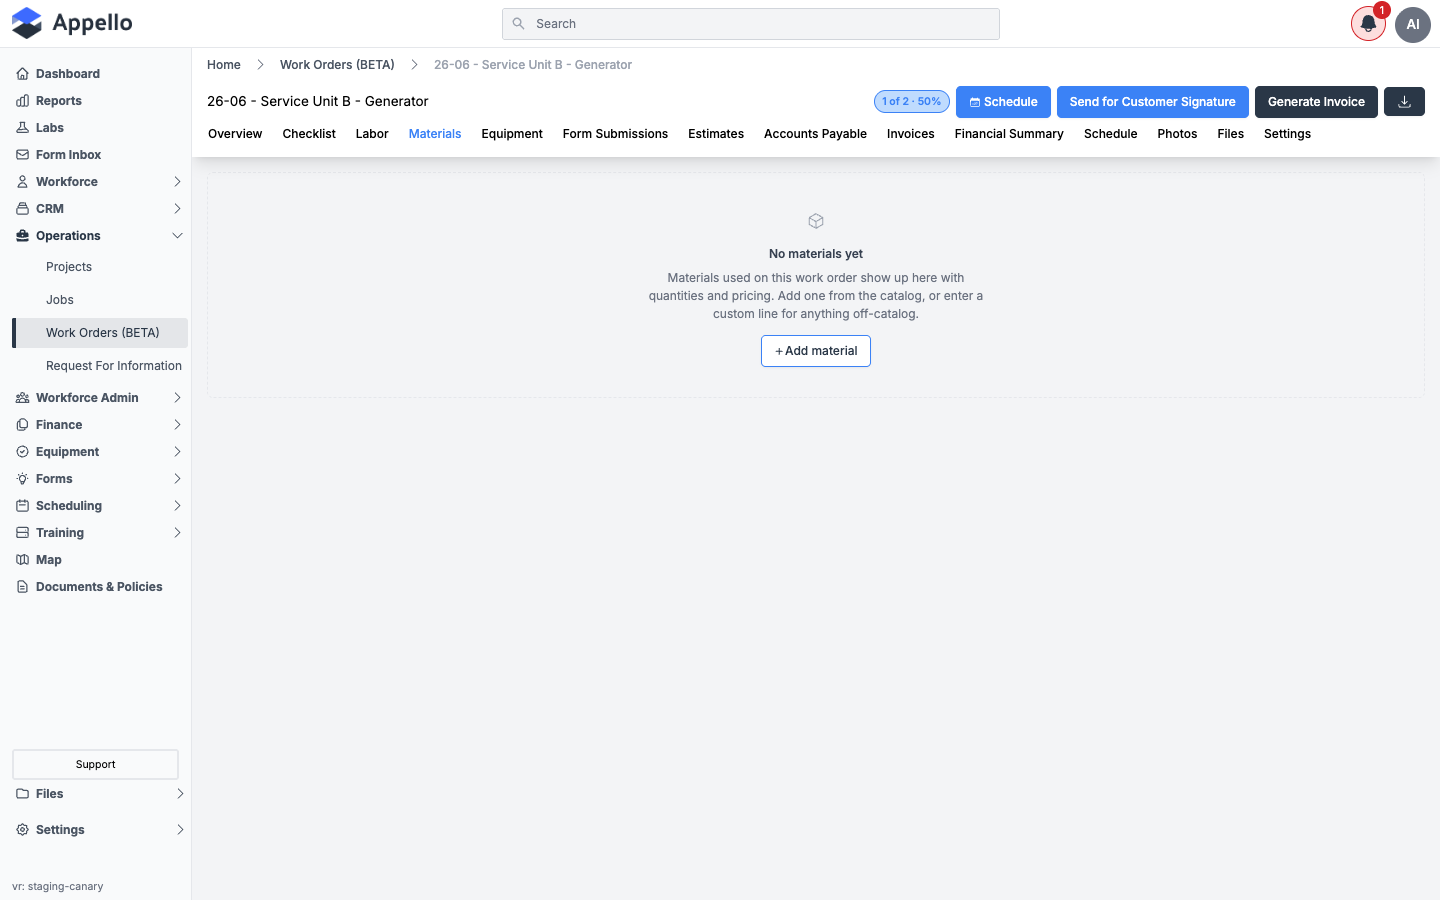Expand the Scheduling section
The width and height of the screenshot is (1440, 918).
click(x=100, y=506)
